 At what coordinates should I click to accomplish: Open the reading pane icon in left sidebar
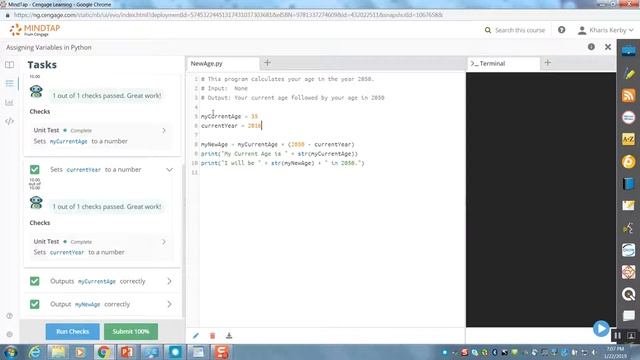(x=9, y=64)
